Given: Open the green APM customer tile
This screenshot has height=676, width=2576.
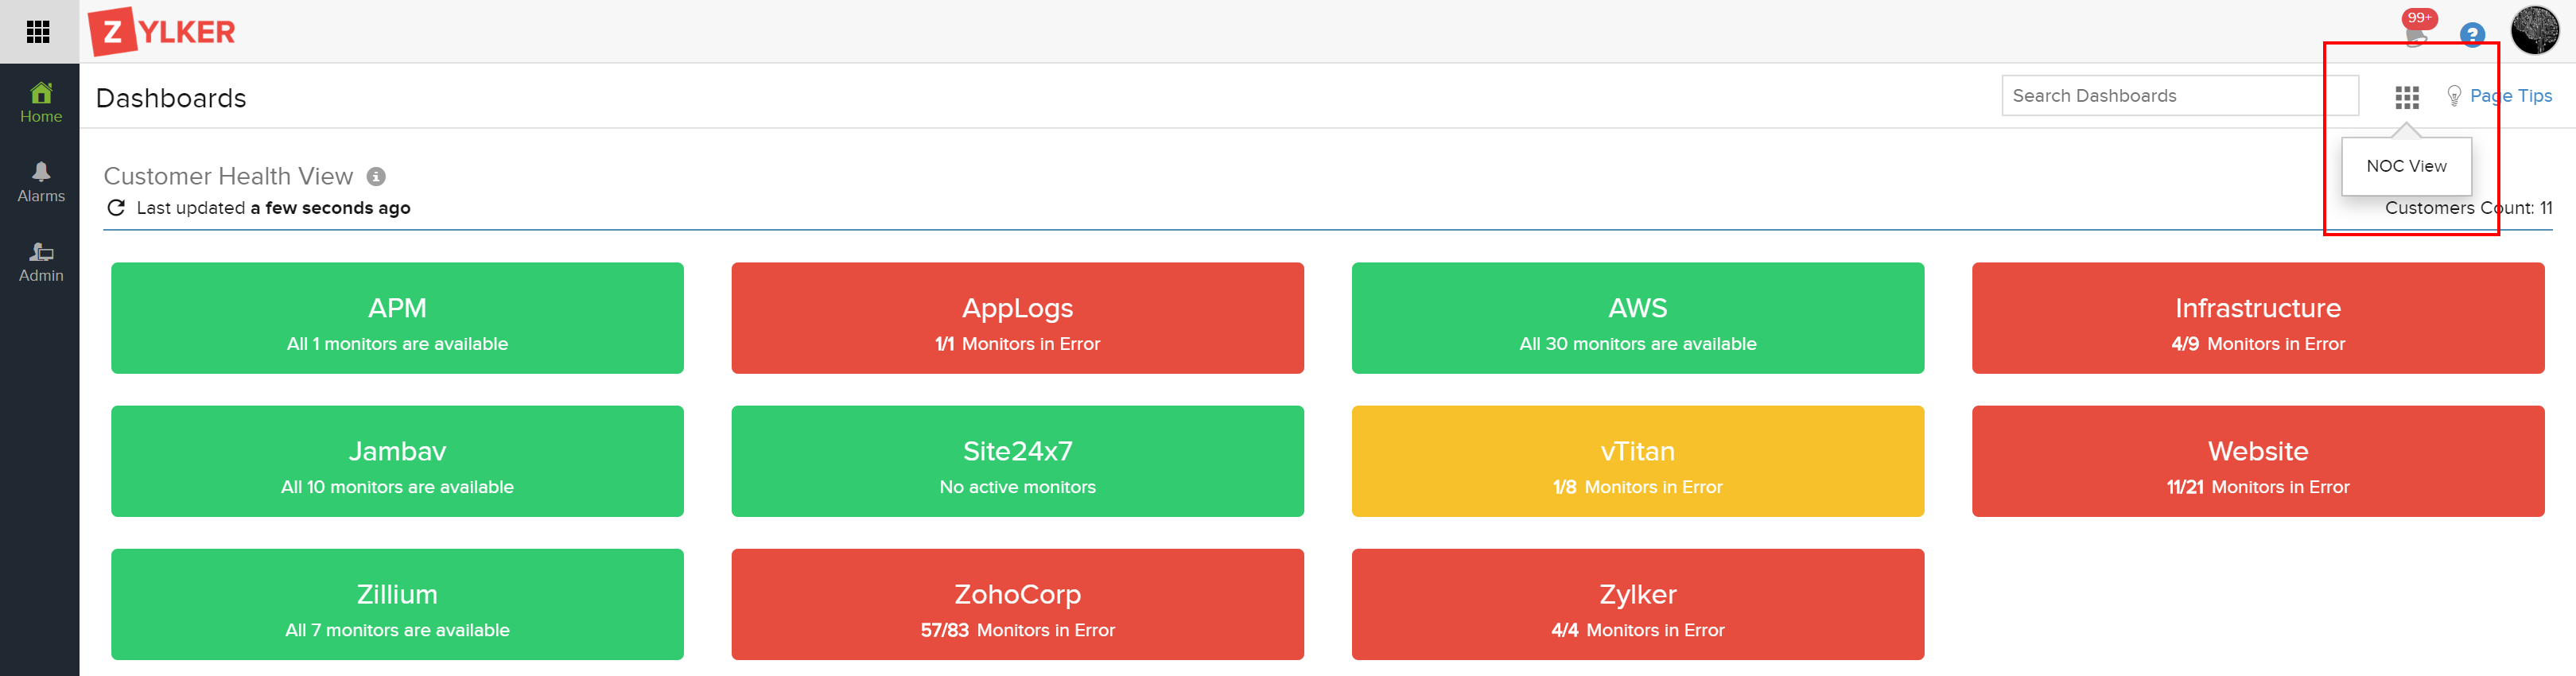Looking at the screenshot, I should point(397,318).
